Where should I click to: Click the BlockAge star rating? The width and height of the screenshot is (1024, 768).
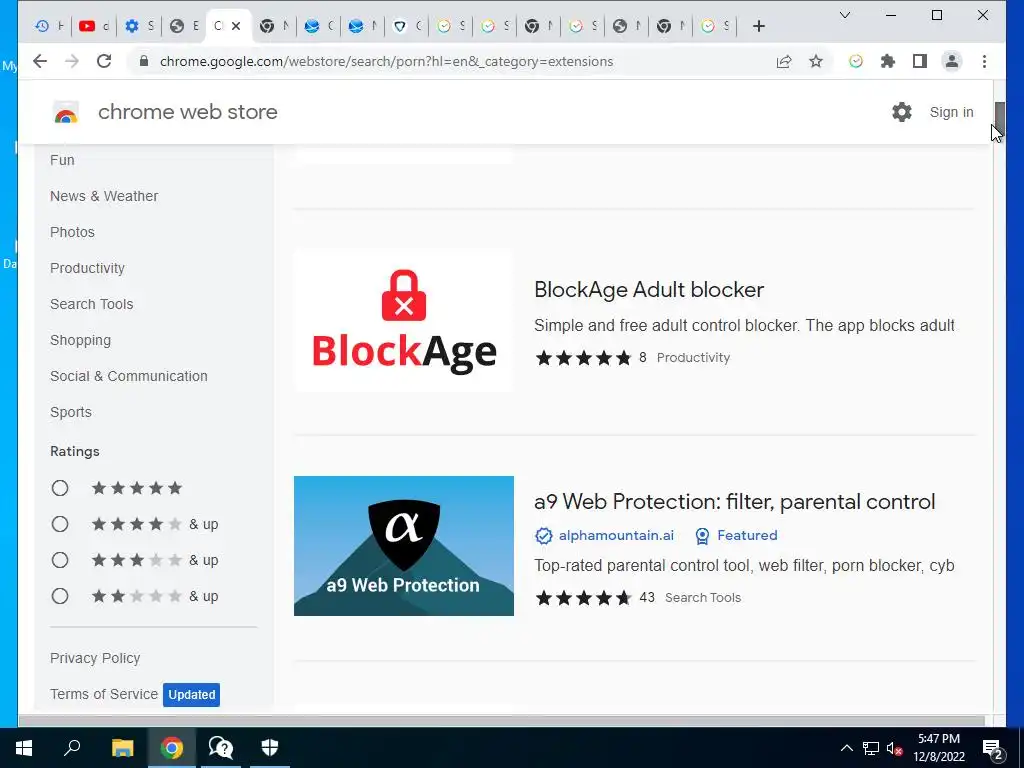[x=583, y=358]
